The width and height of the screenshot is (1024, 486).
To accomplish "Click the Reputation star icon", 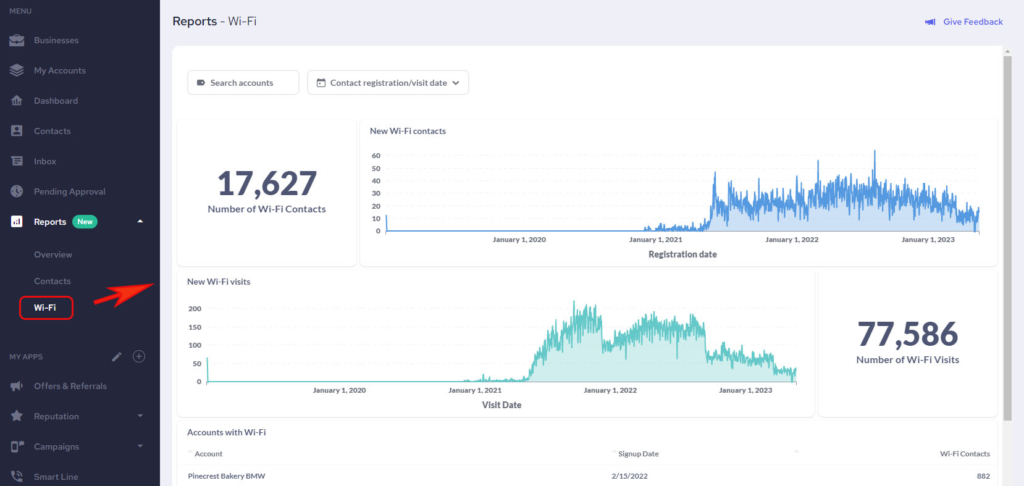I will click(16, 416).
